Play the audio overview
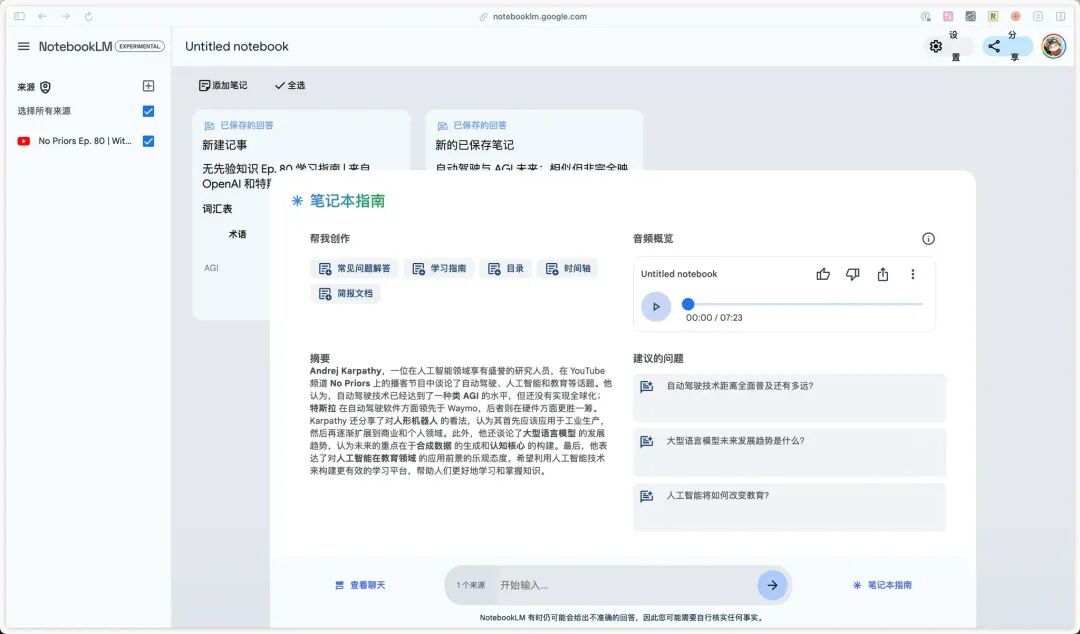 pos(656,307)
